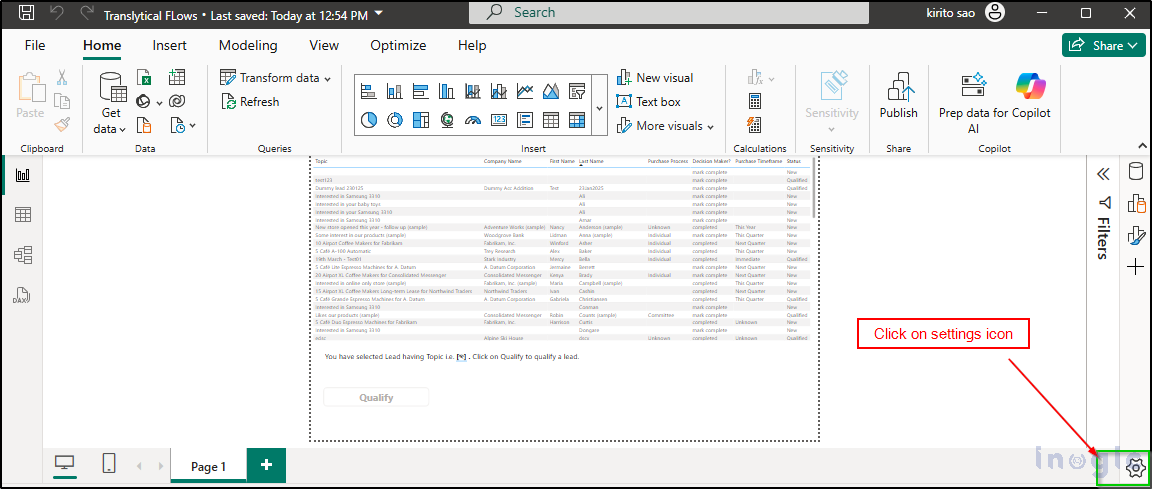Redo the last action
Viewport: 1152px width, 489px height.
tap(87, 12)
